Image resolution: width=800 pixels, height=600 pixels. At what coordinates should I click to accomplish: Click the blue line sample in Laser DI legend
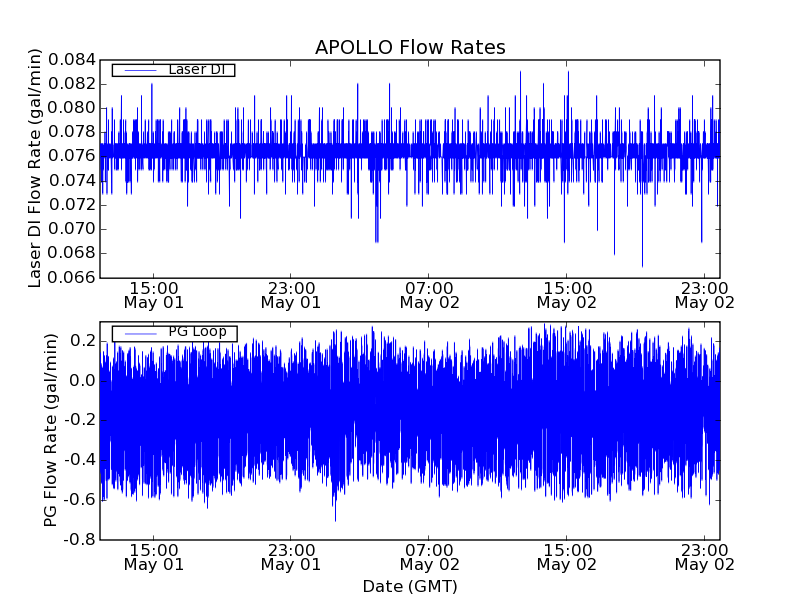point(139,70)
